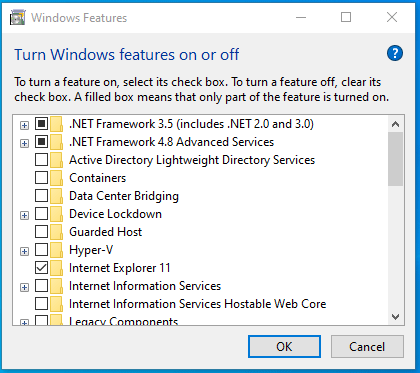420x373 pixels.
Task: Expand the Hyper-V tree node
Action: [24, 251]
